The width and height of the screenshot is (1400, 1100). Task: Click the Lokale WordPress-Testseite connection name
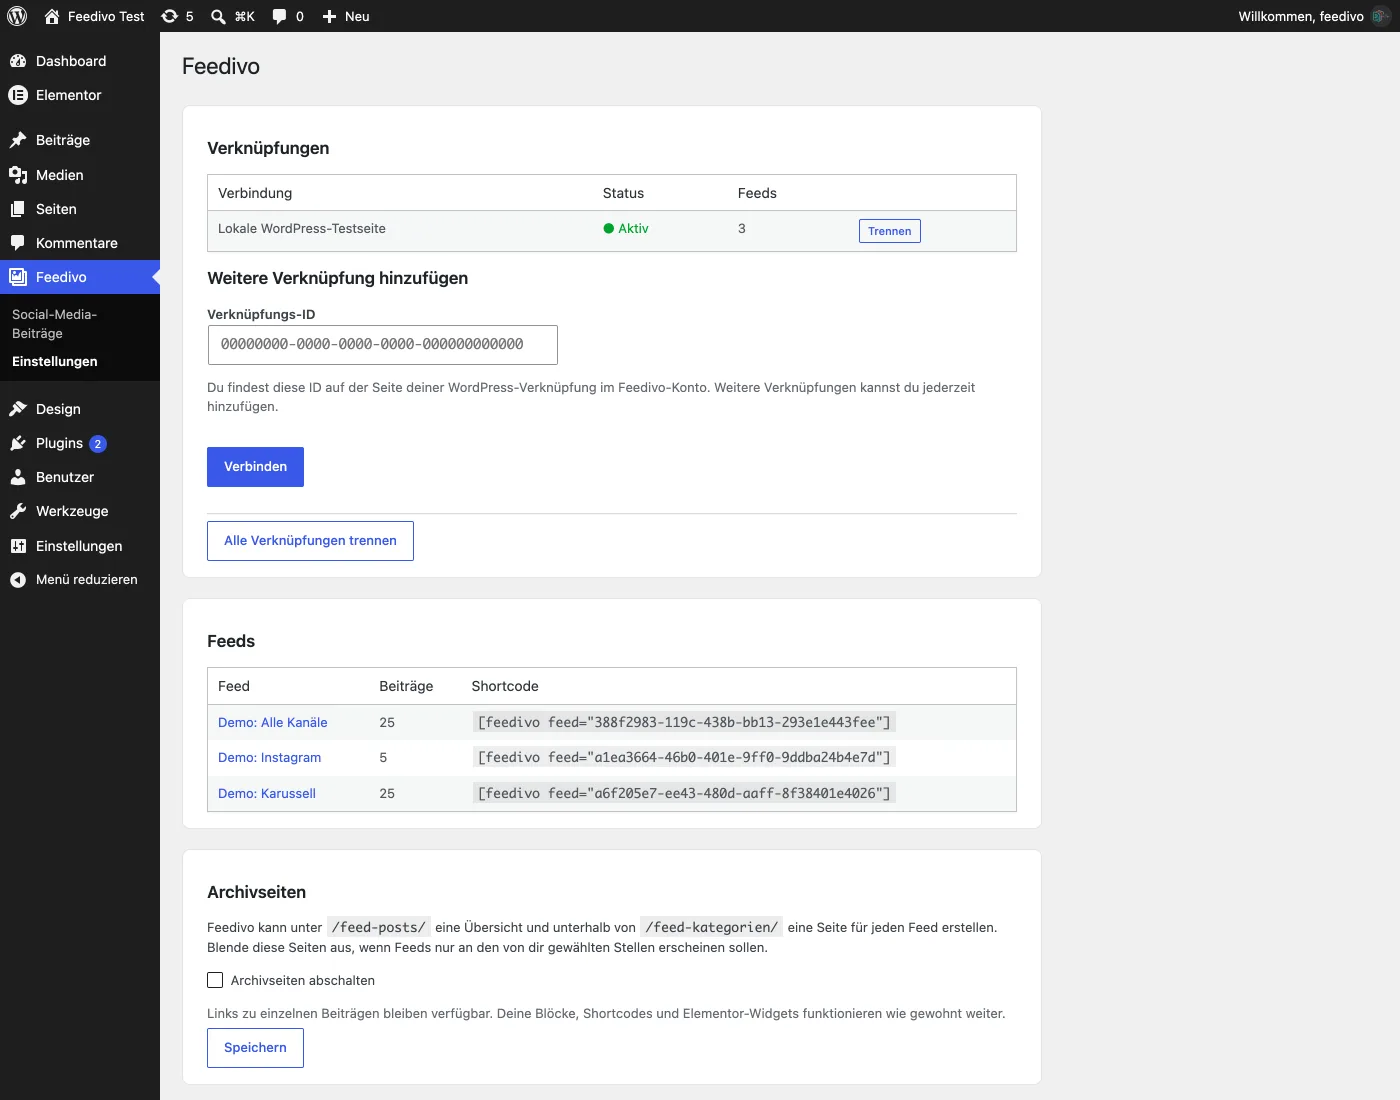pyautogui.click(x=302, y=228)
